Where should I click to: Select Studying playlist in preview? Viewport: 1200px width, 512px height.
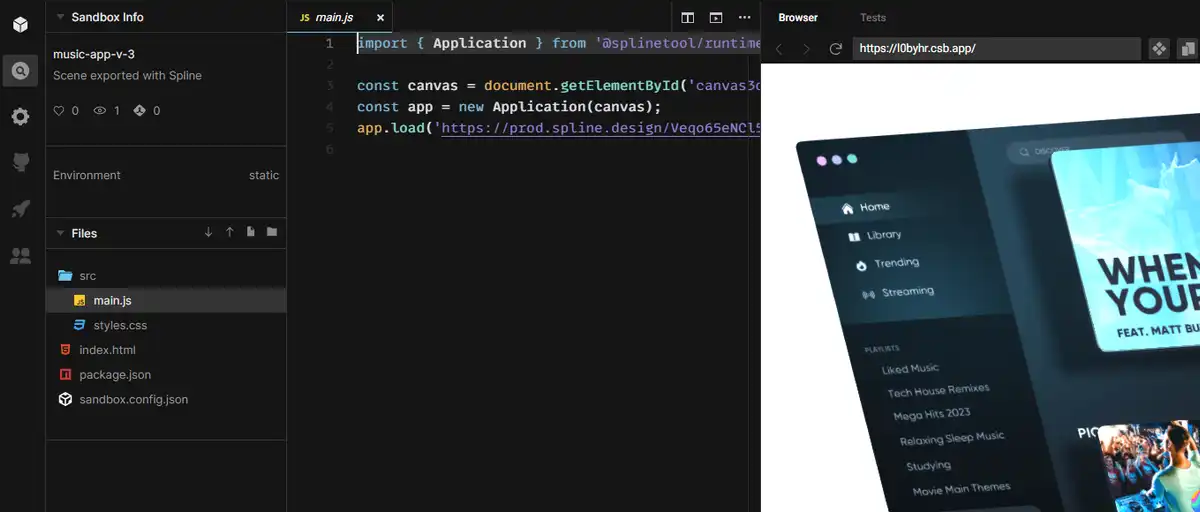coord(928,466)
